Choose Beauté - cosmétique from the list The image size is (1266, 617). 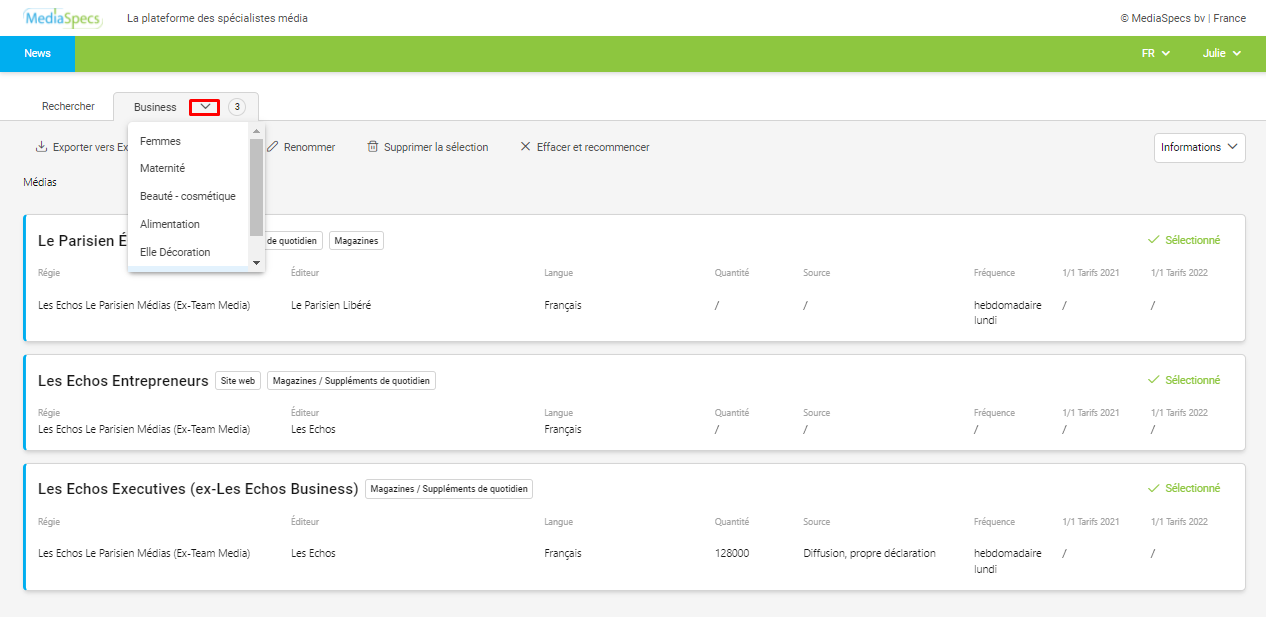click(x=188, y=196)
